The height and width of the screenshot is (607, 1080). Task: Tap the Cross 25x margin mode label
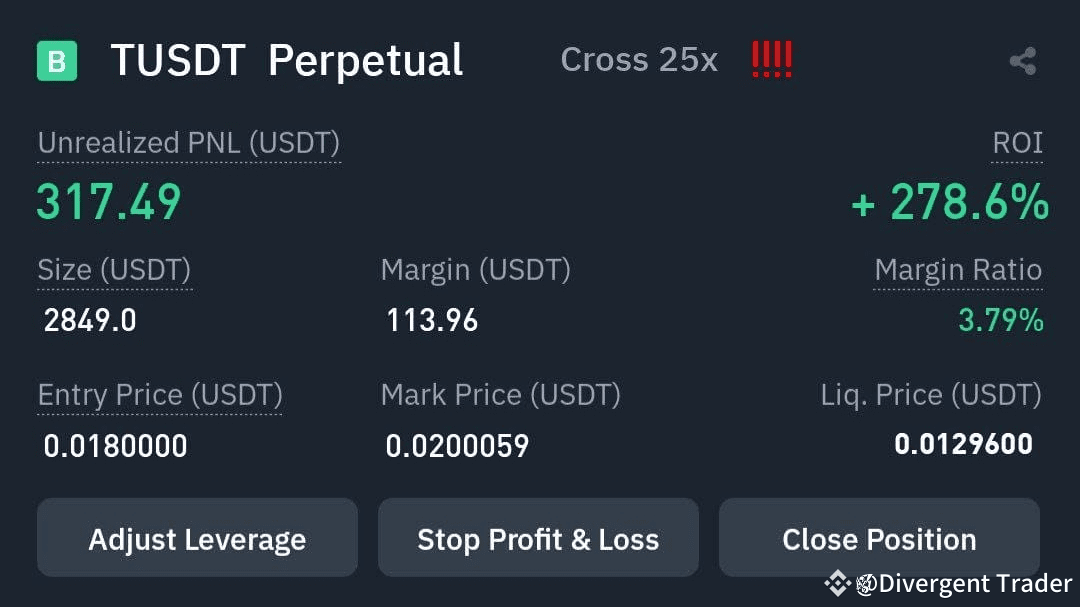coord(639,60)
